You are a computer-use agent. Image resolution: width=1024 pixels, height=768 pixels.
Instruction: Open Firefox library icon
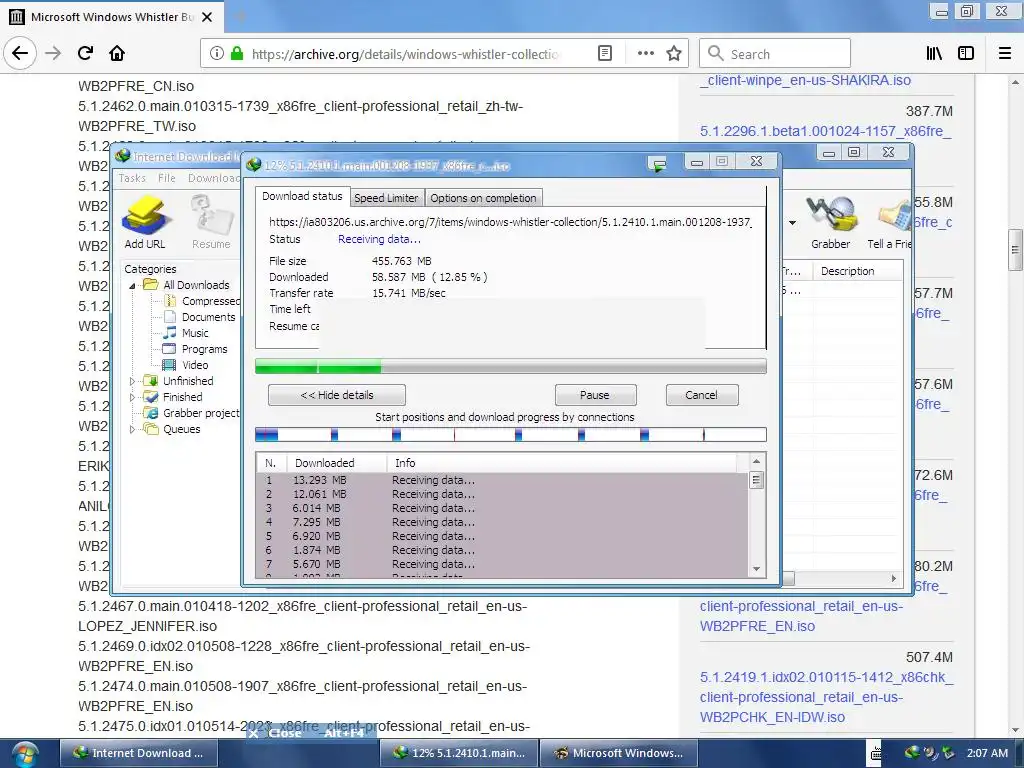pos(934,54)
